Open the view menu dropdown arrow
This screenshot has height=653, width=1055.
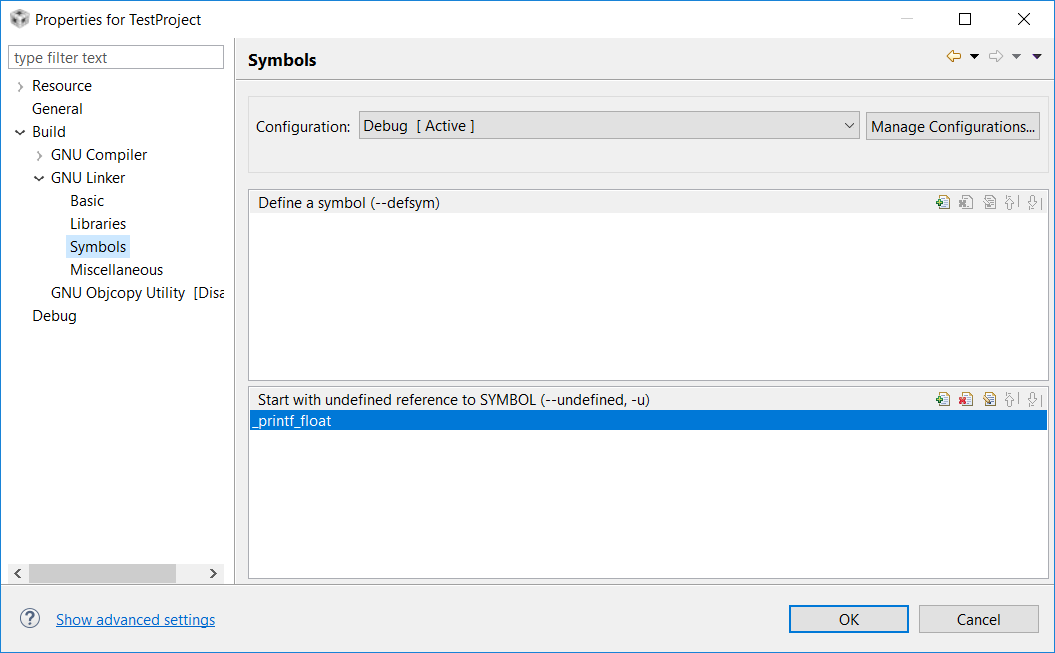click(x=1037, y=57)
